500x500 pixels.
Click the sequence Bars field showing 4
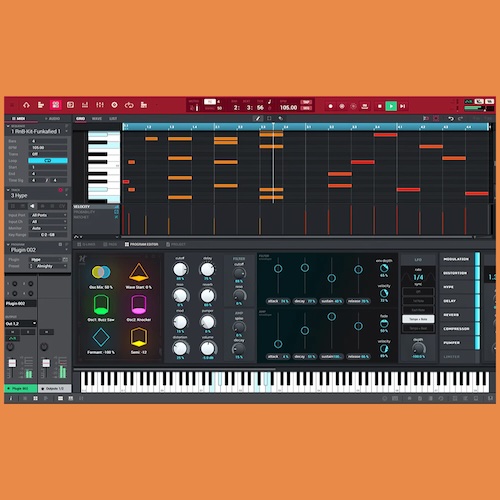(x=48, y=141)
